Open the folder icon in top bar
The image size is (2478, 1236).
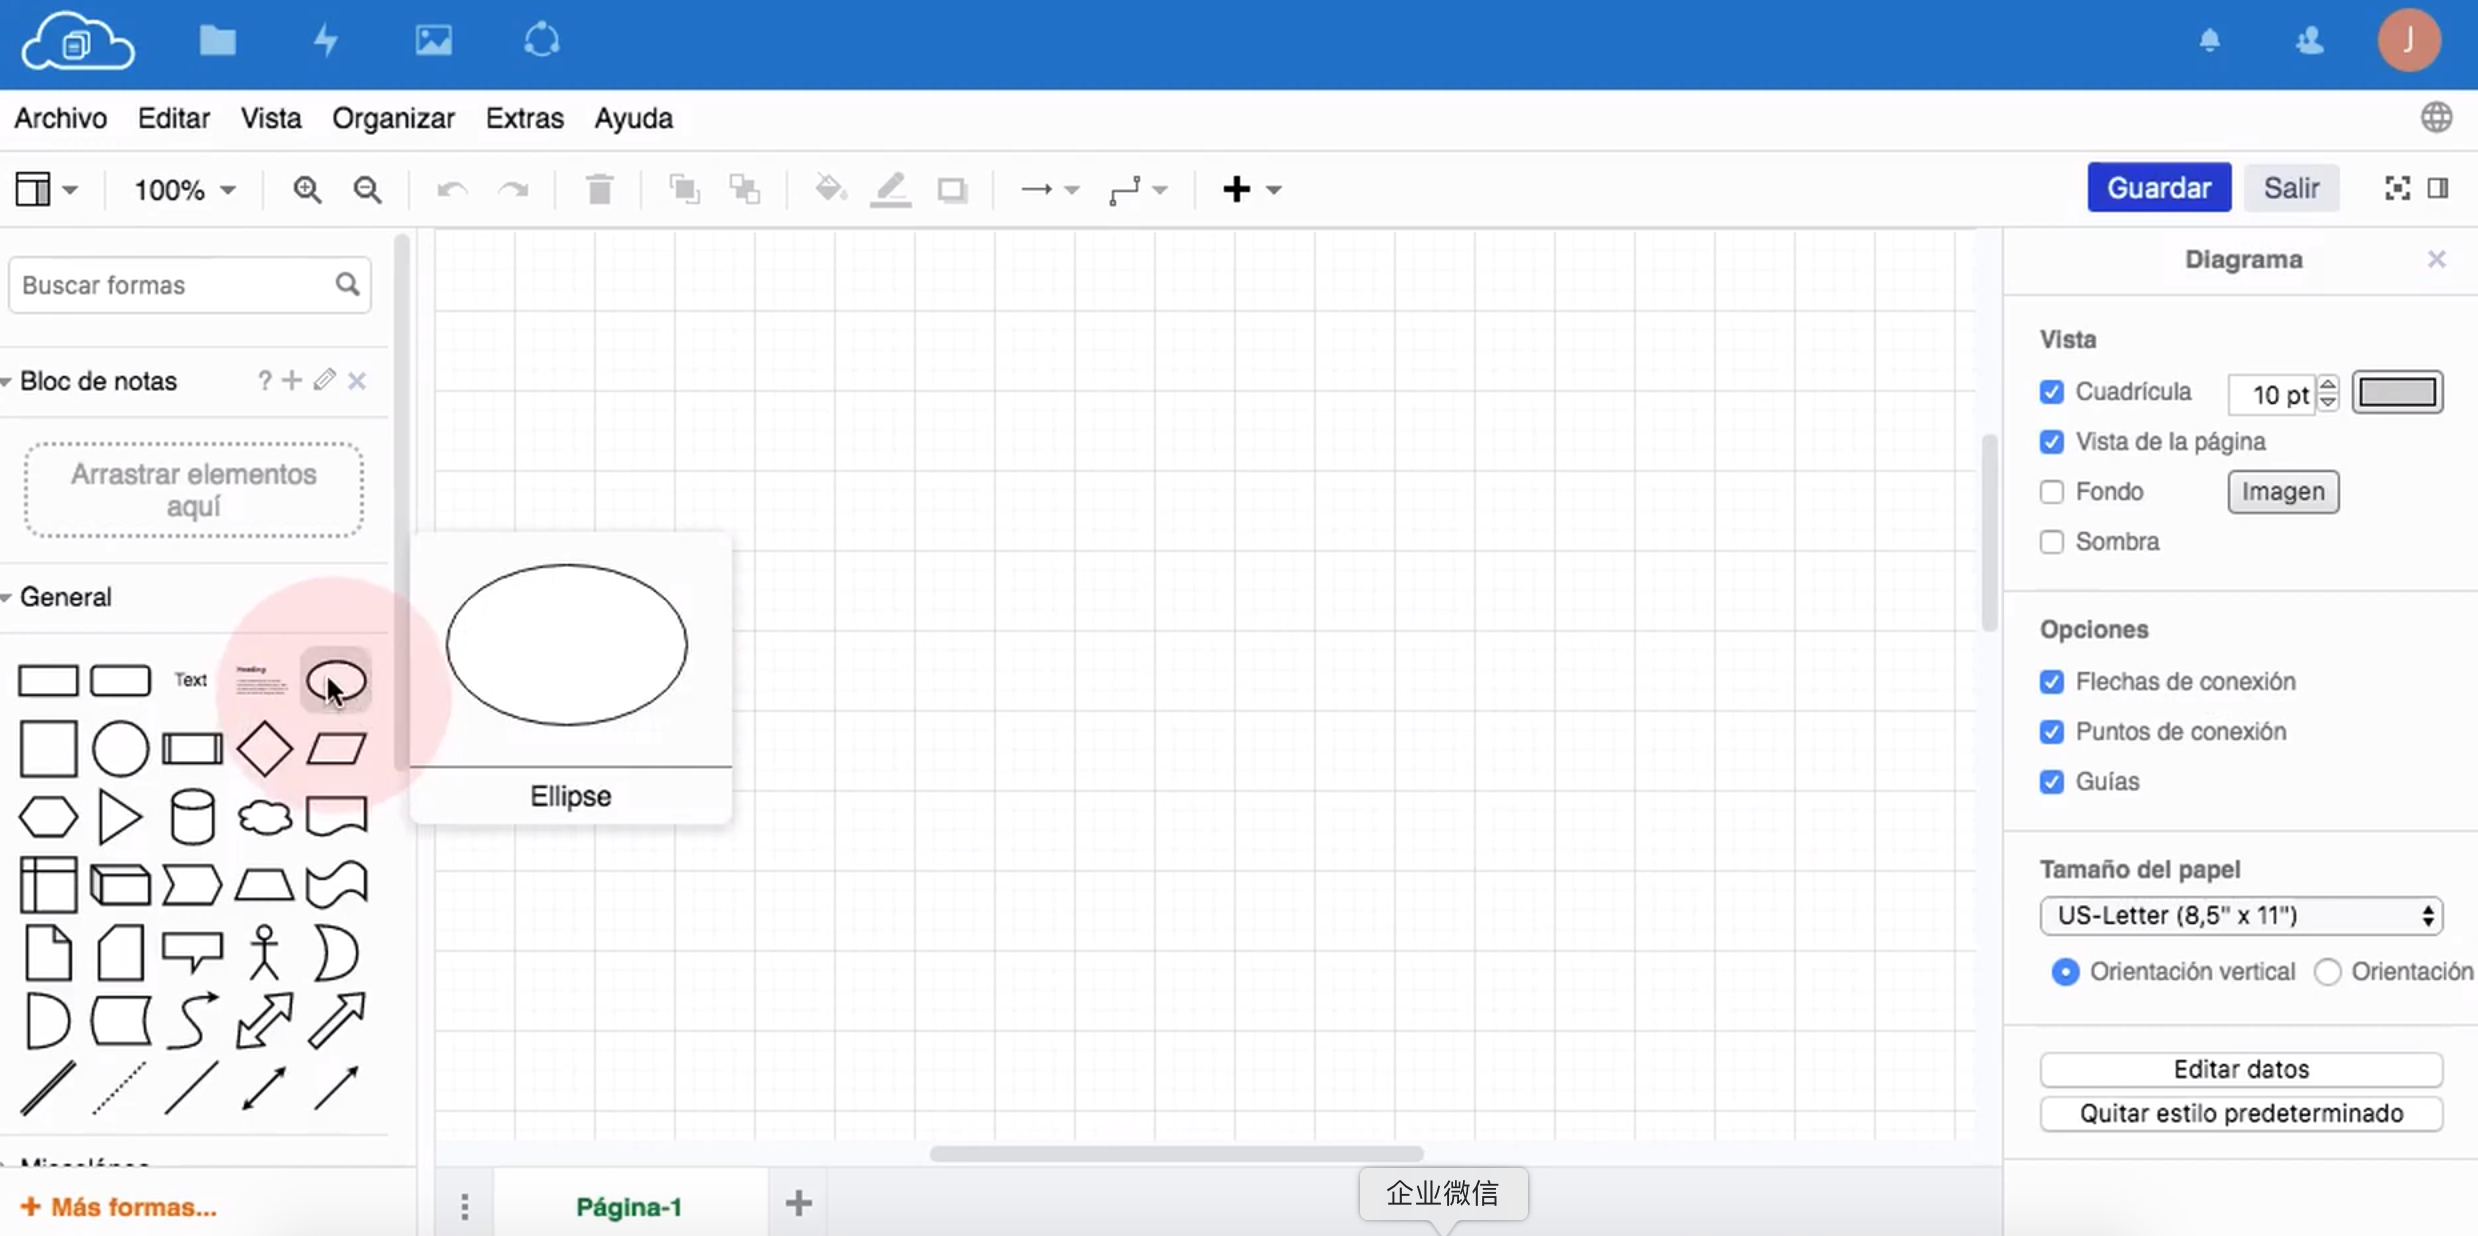[217, 41]
